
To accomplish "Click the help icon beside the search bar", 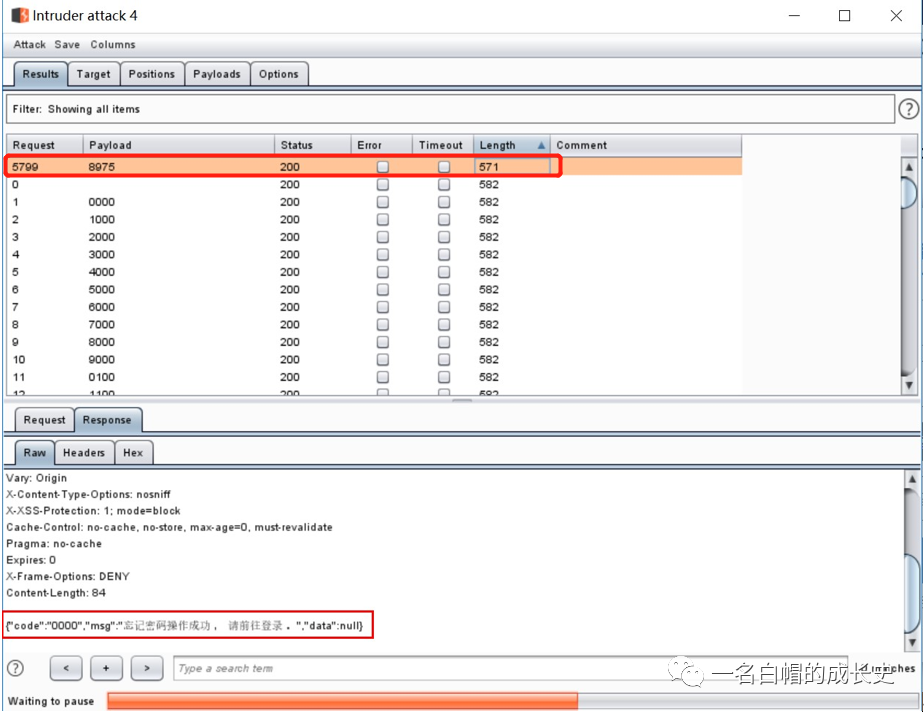I will pos(15,668).
